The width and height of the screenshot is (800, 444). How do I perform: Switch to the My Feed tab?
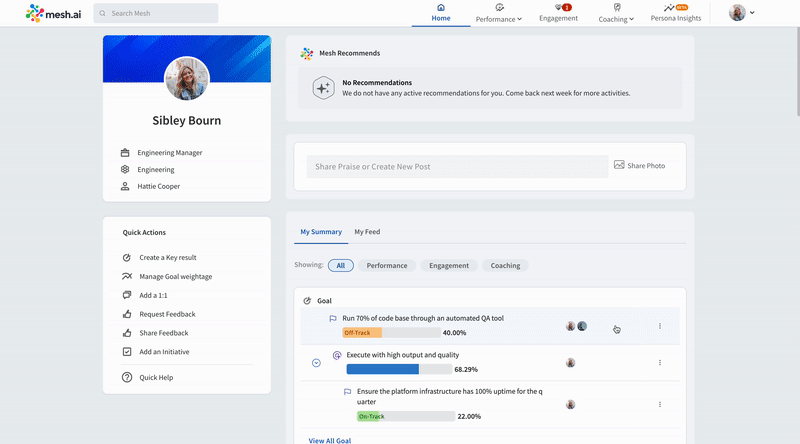pyautogui.click(x=367, y=232)
